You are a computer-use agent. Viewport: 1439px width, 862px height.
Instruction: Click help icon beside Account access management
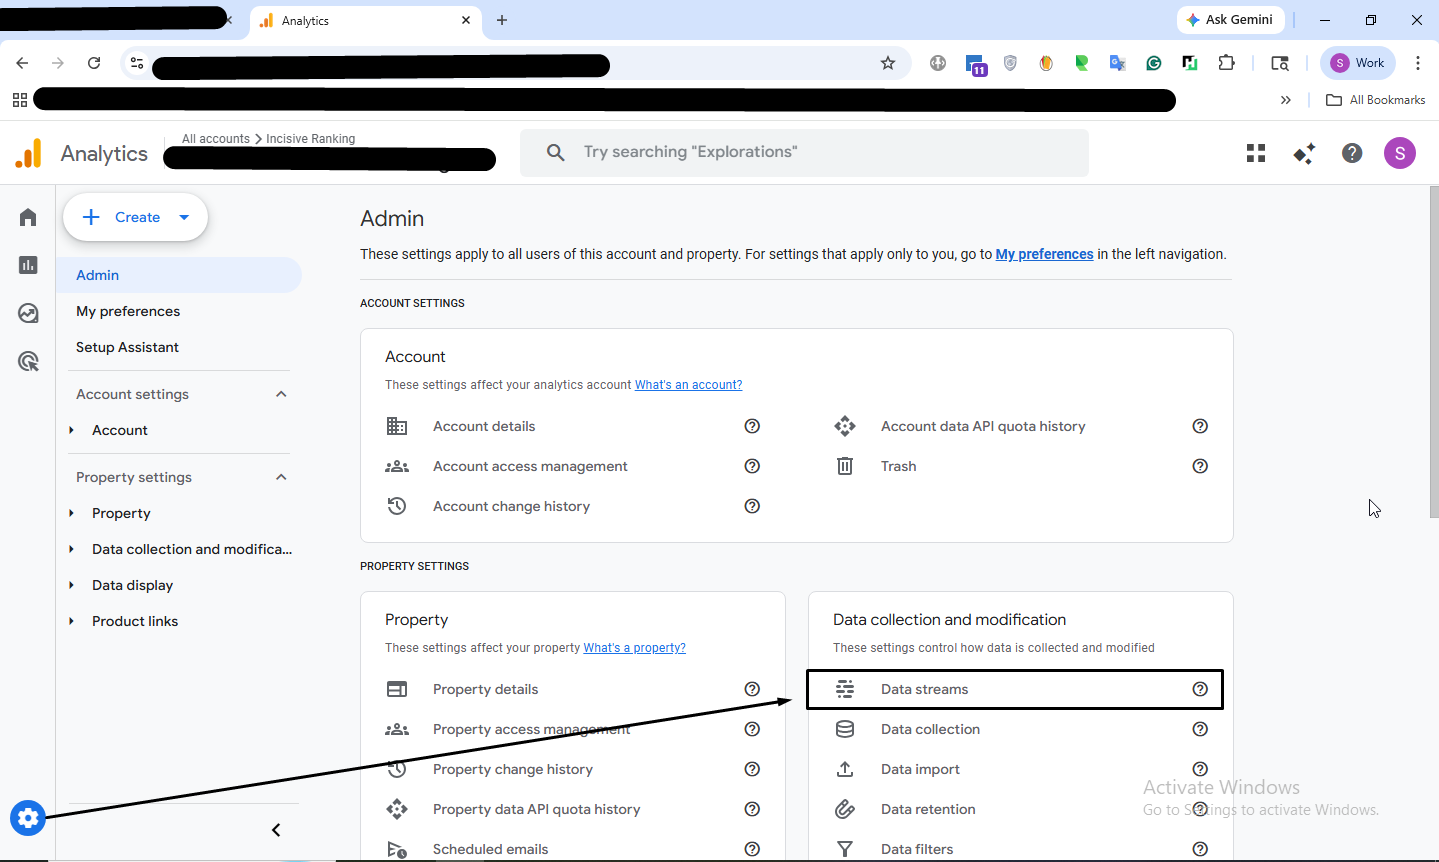752,466
